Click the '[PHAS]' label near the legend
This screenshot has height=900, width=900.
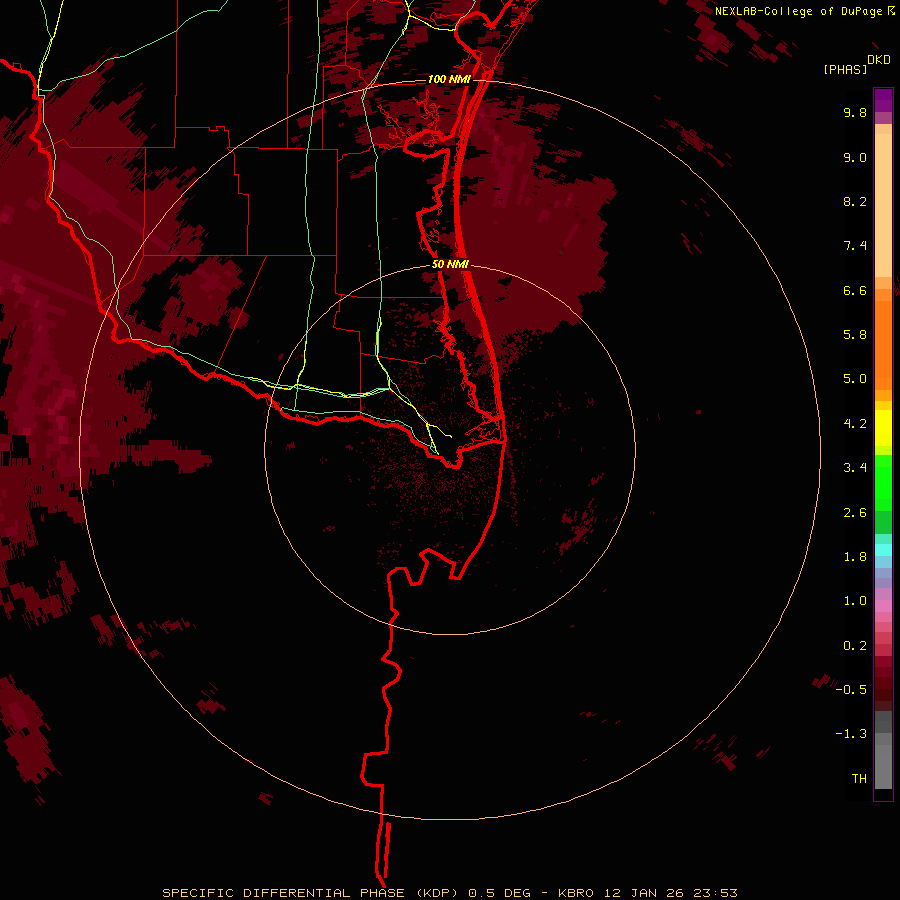click(x=845, y=70)
